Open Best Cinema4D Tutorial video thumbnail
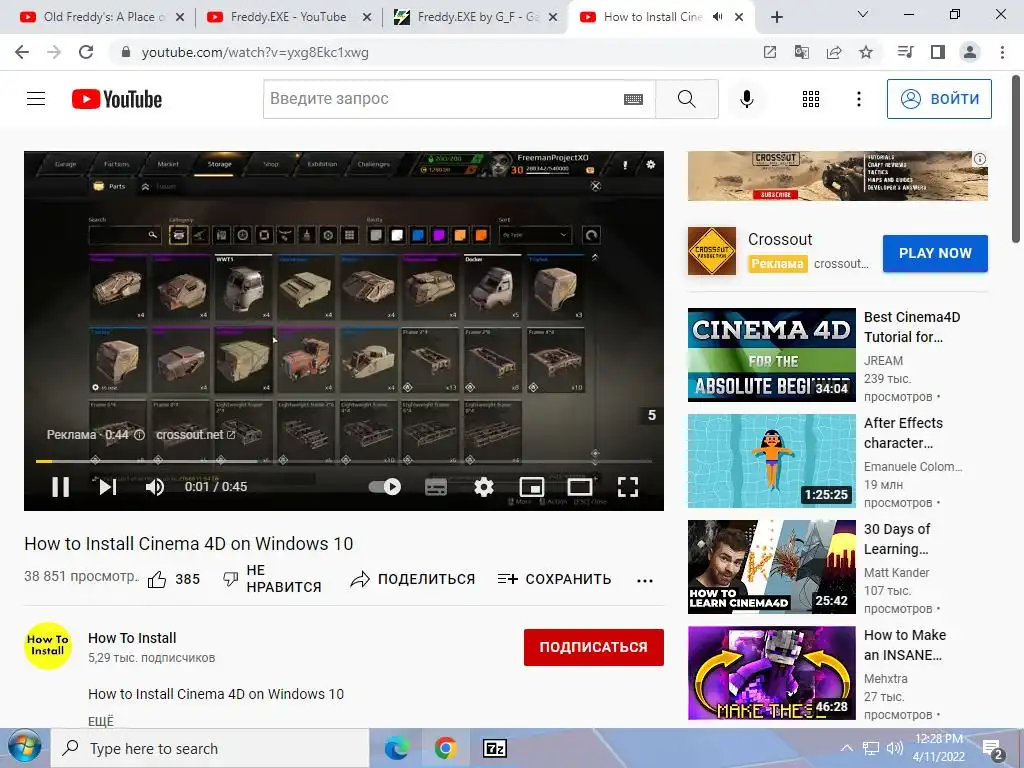Image resolution: width=1024 pixels, height=768 pixels. 771,355
